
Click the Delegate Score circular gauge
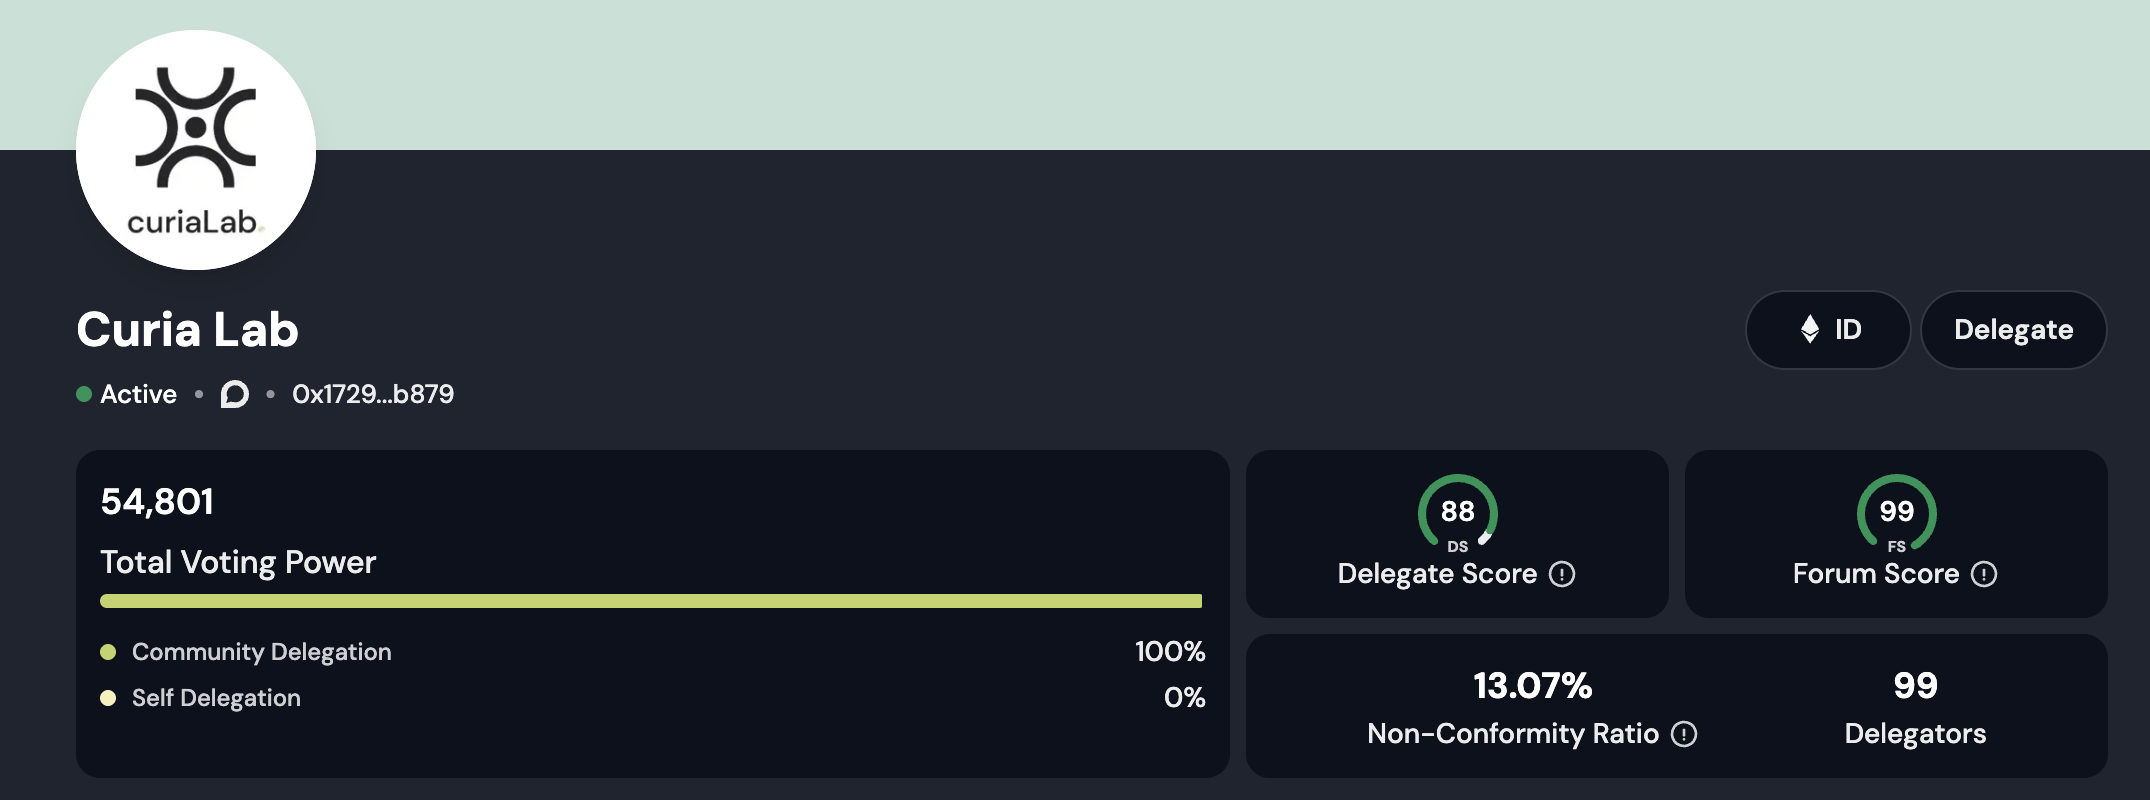(1457, 512)
